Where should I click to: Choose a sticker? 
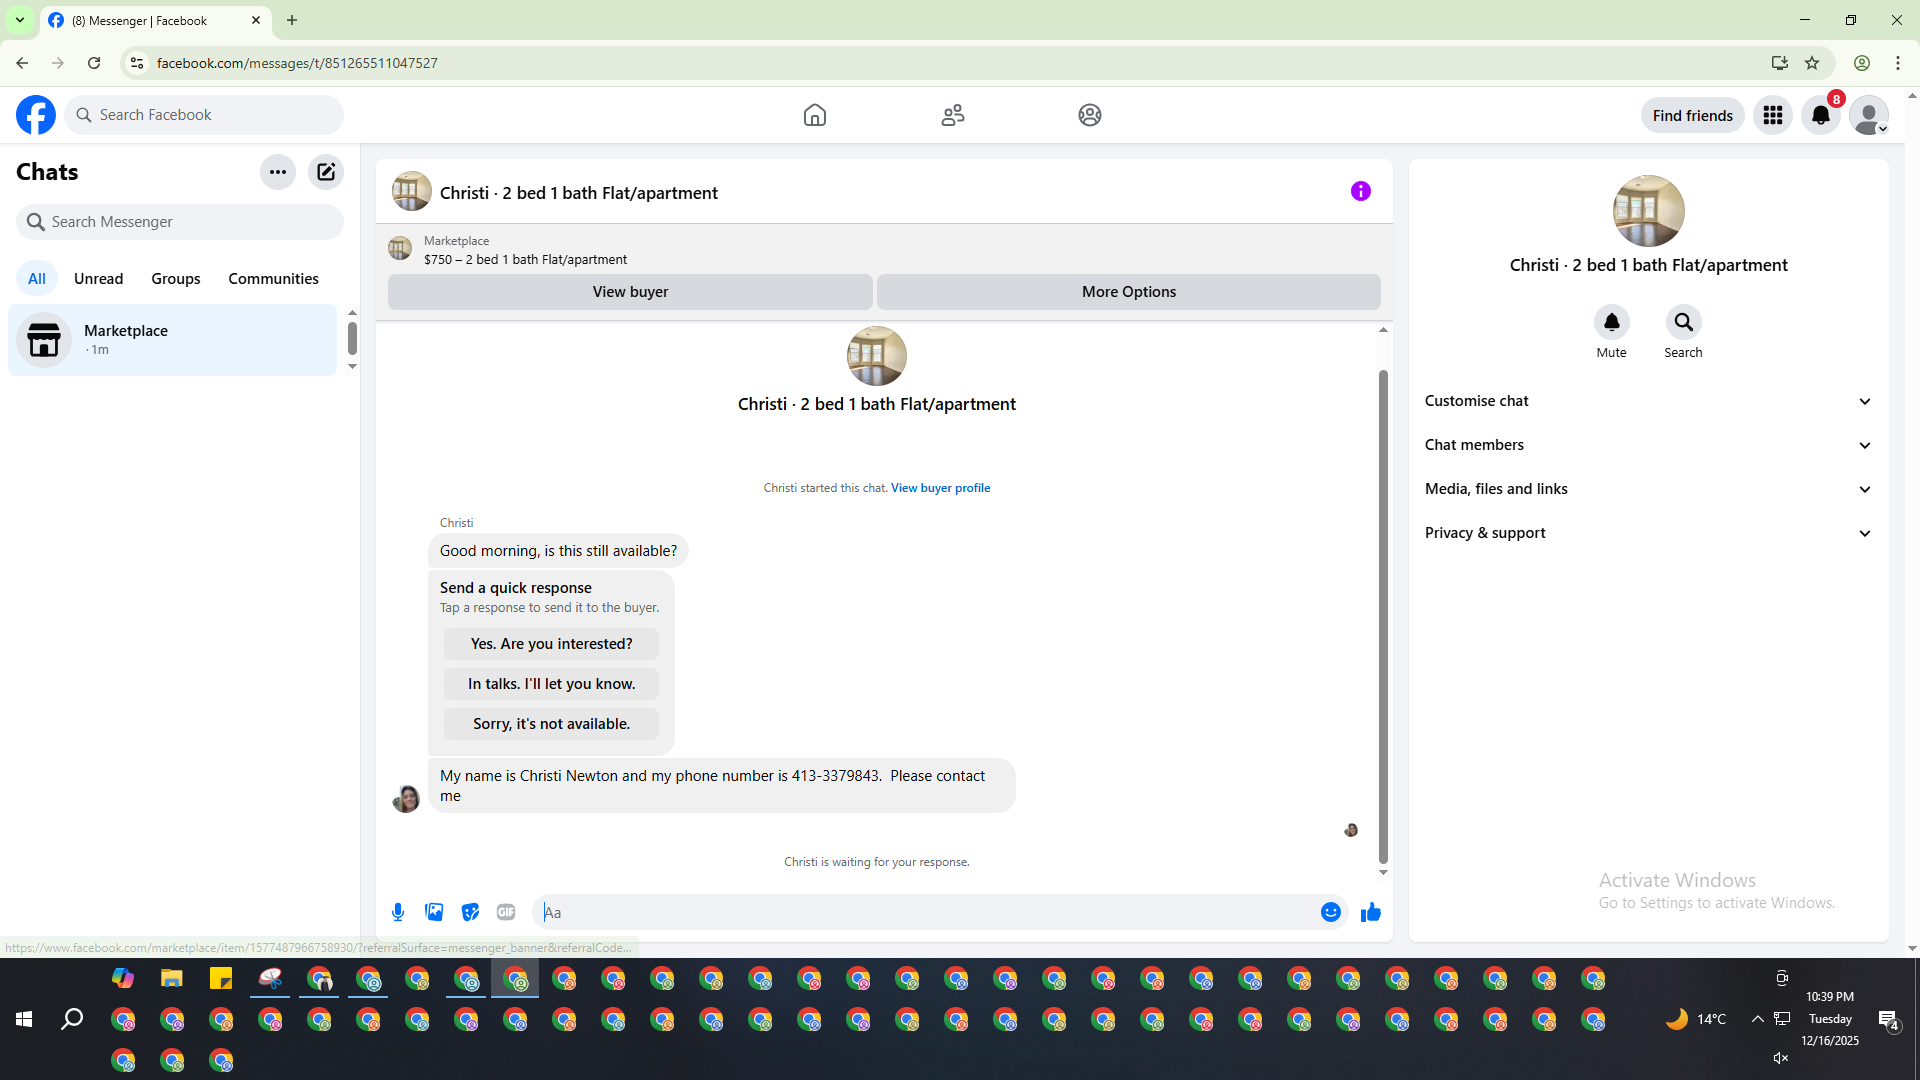tap(470, 912)
